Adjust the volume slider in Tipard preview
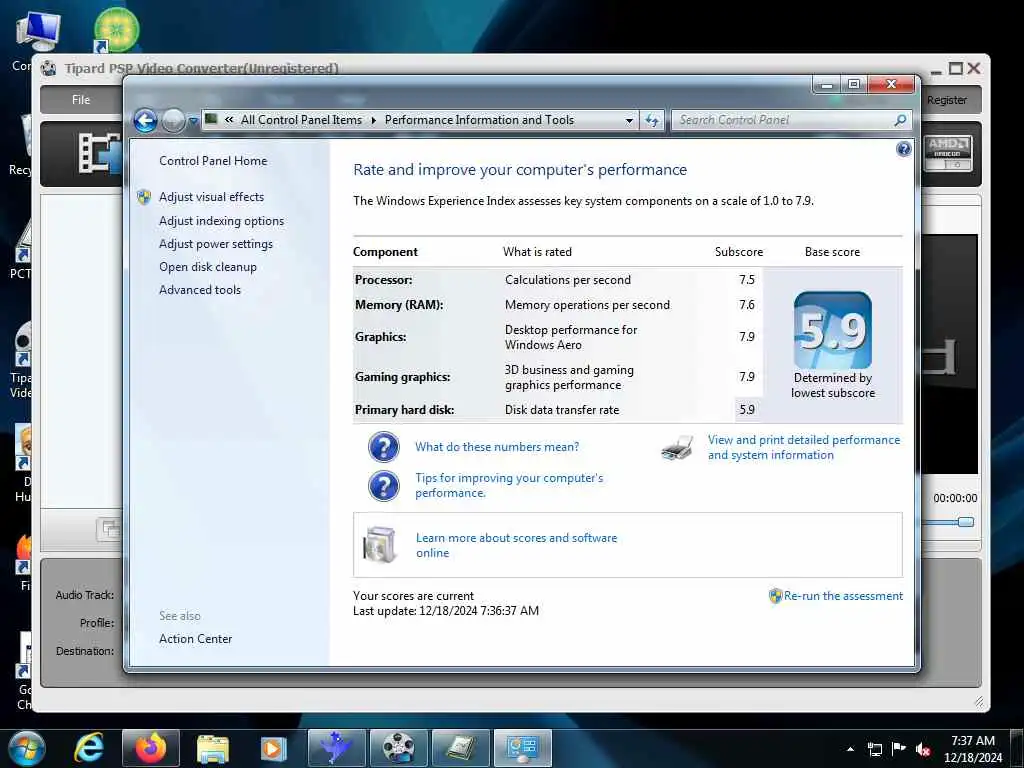The height and width of the screenshot is (768, 1024). [x=966, y=522]
